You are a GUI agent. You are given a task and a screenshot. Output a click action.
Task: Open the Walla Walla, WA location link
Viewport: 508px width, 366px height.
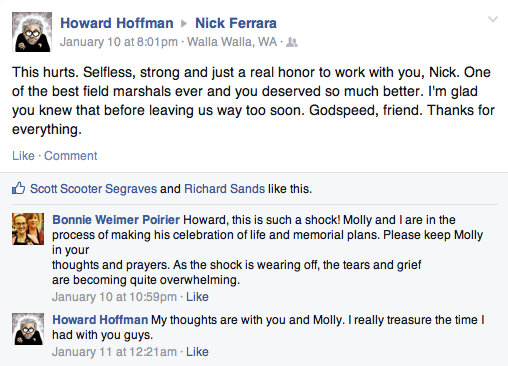tap(232, 42)
